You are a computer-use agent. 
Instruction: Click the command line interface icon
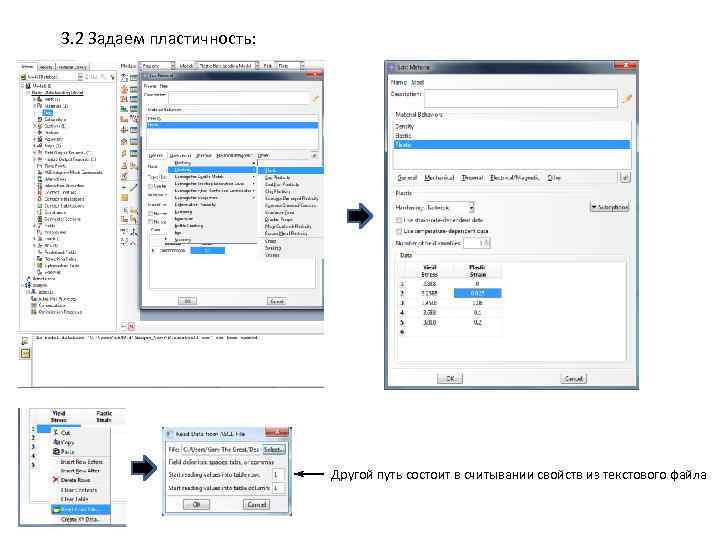(25, 353)
